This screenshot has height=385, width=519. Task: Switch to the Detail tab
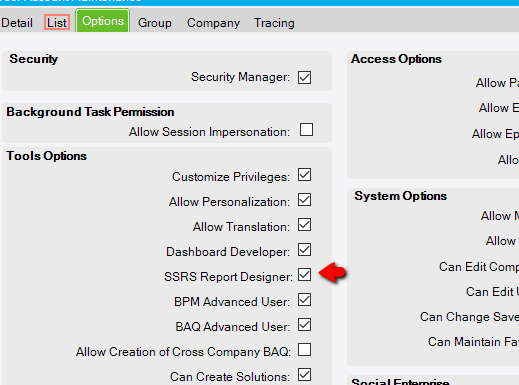coord(17,23)
